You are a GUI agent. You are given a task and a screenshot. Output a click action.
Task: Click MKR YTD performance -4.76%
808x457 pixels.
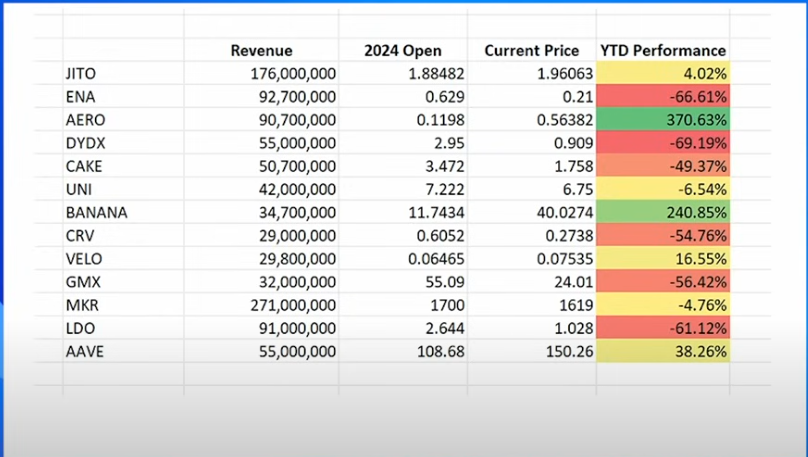tap(663, 306)
